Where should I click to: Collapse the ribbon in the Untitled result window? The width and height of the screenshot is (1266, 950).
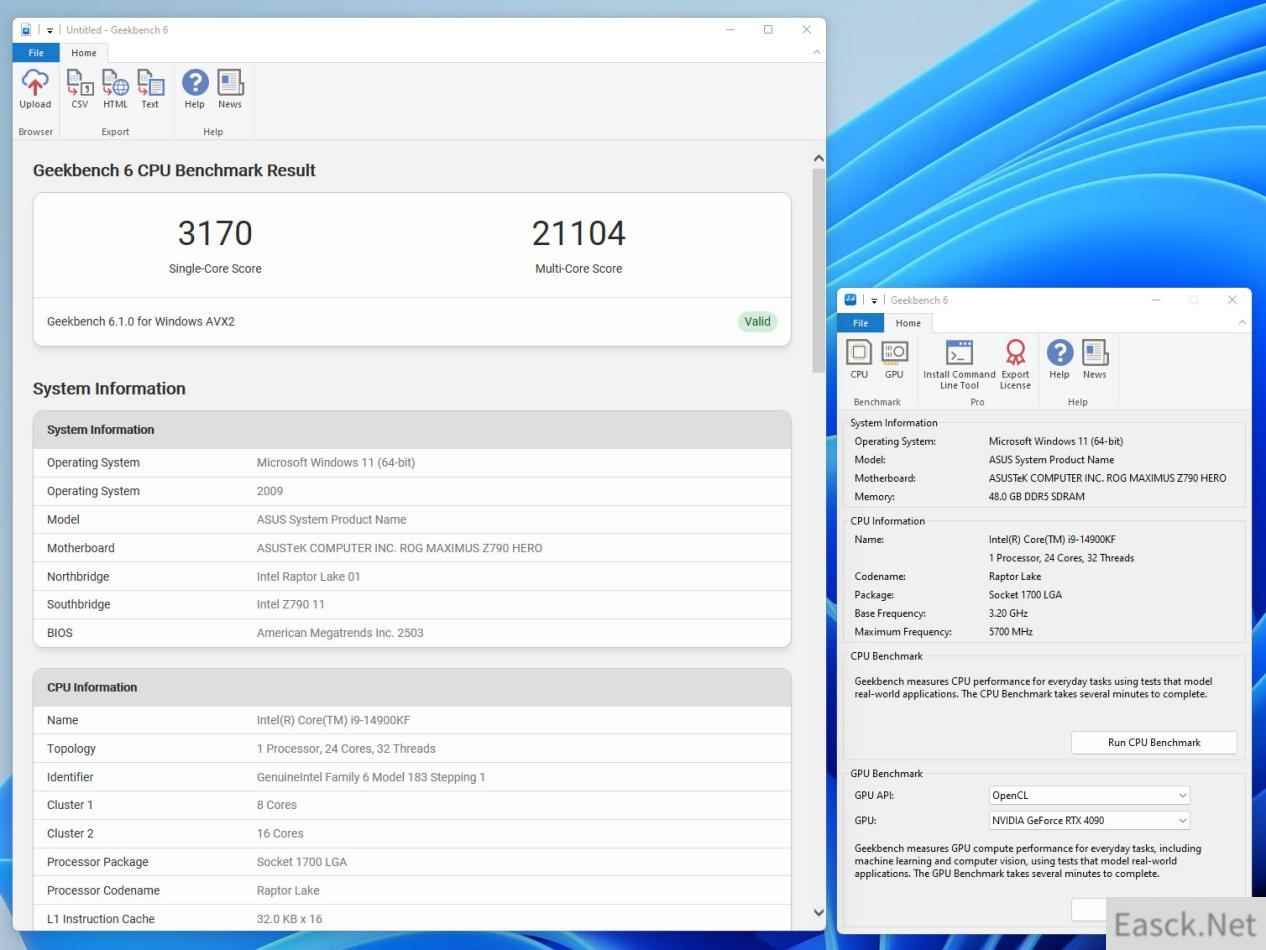click(817, 52)
